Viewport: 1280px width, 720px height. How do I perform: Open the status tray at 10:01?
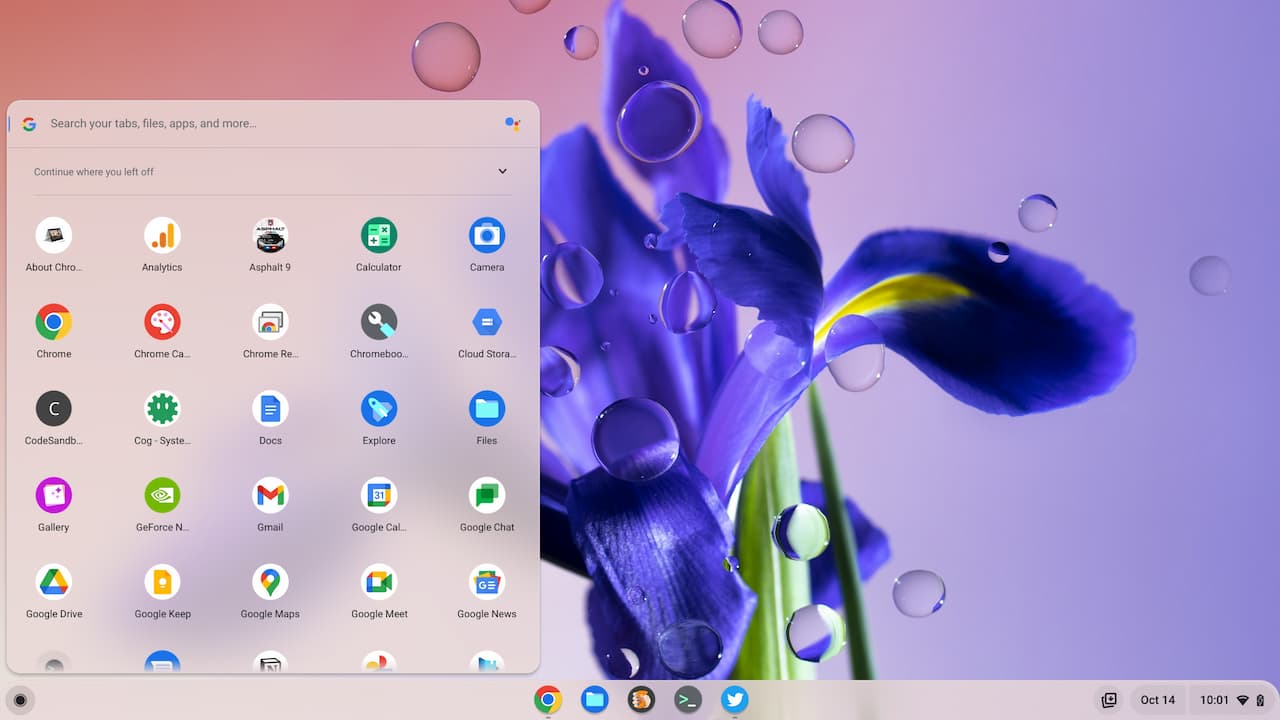[1233, 700]
